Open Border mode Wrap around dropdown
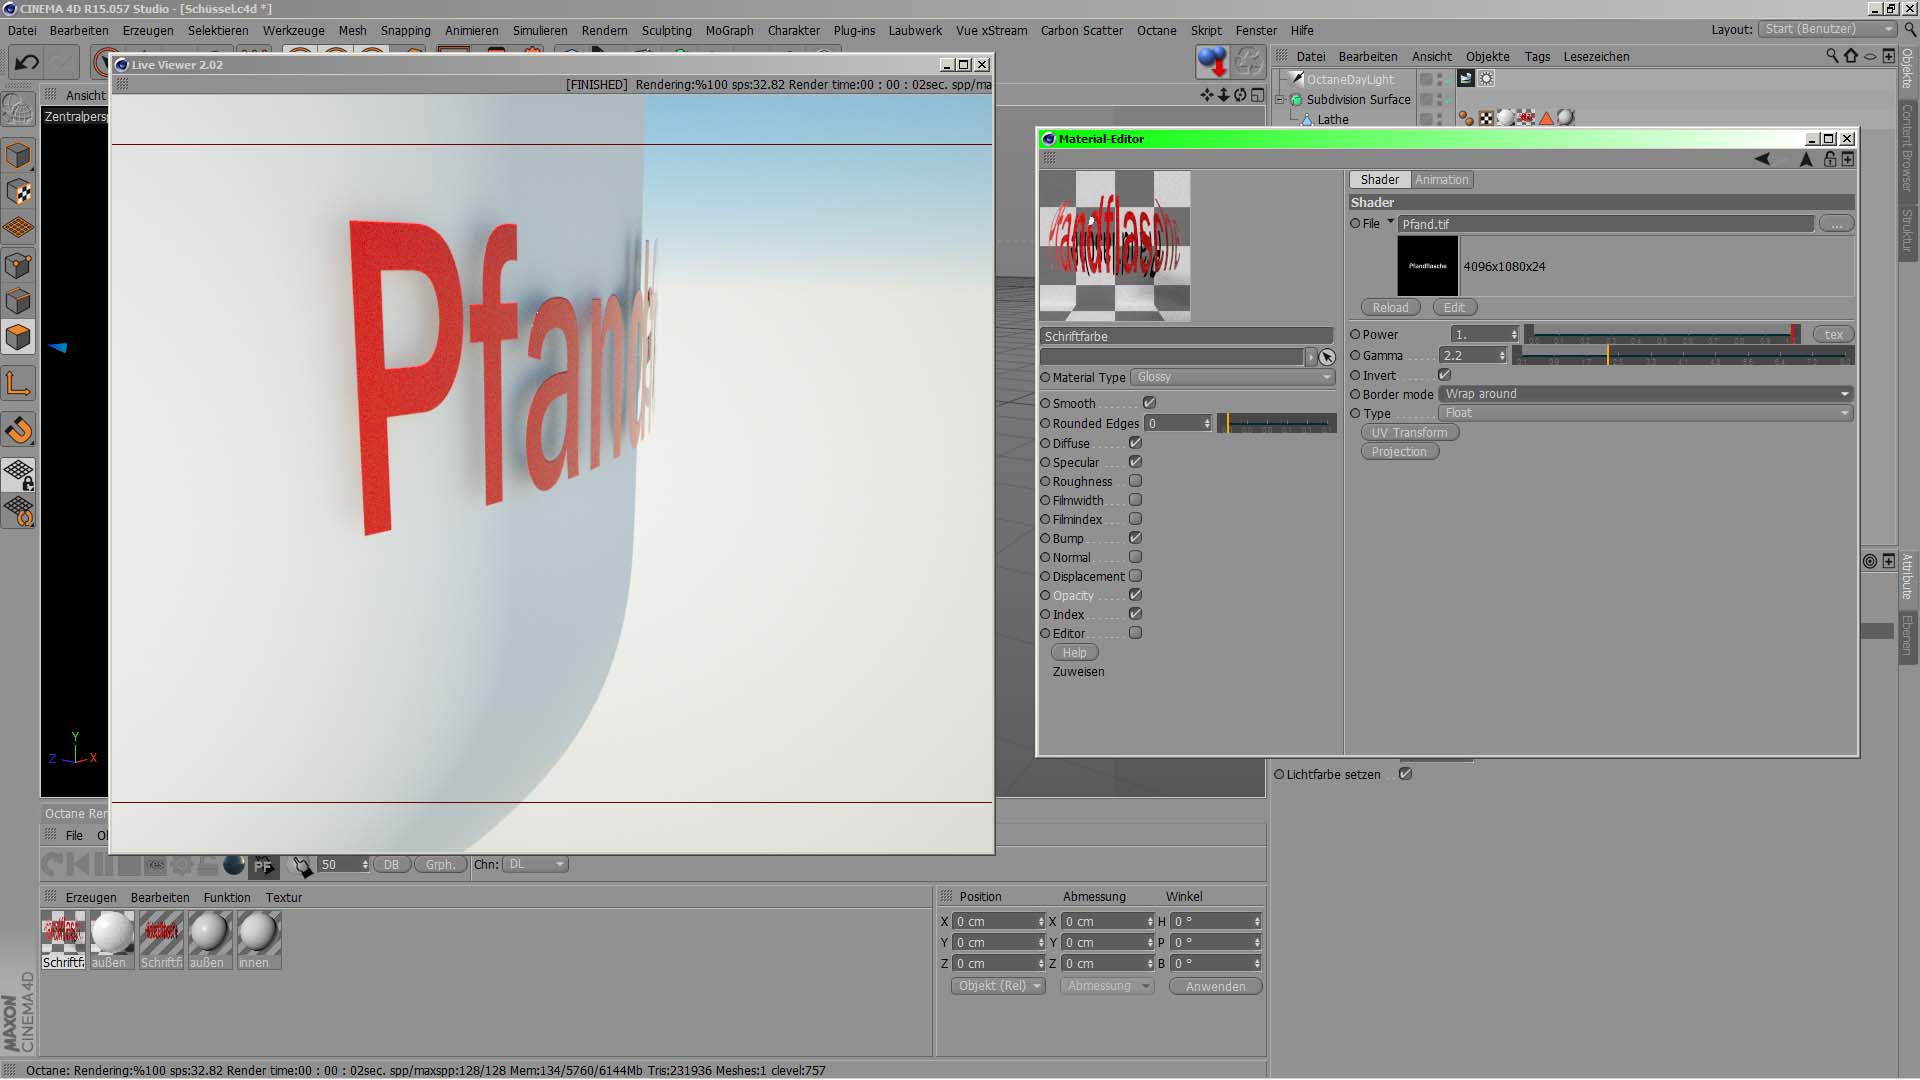This screenshot has height=1080, width=1920. point(1645,394)
